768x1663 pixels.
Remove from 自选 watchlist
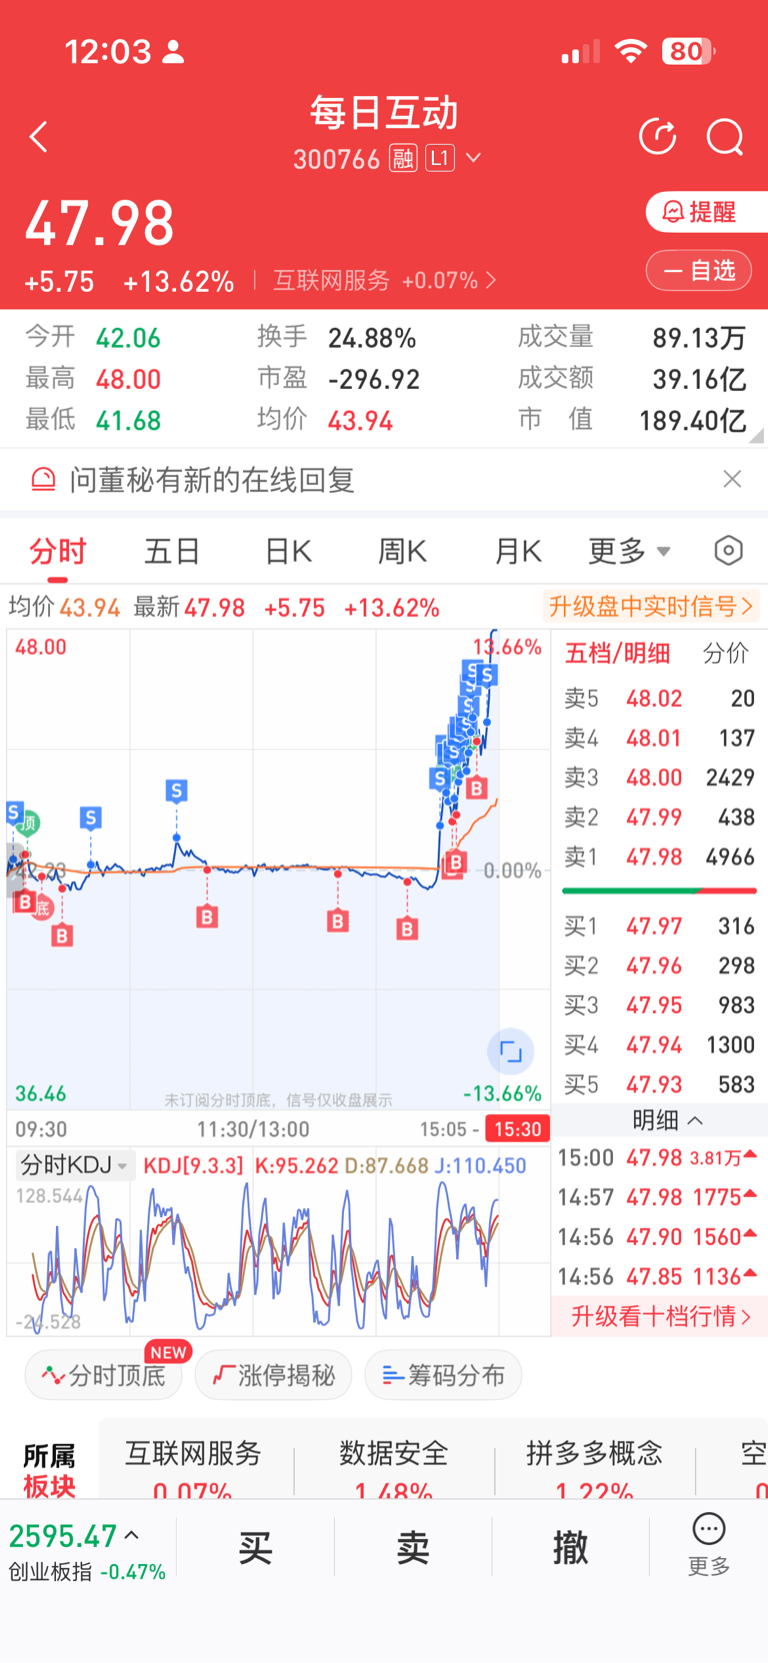click(699, 270)
